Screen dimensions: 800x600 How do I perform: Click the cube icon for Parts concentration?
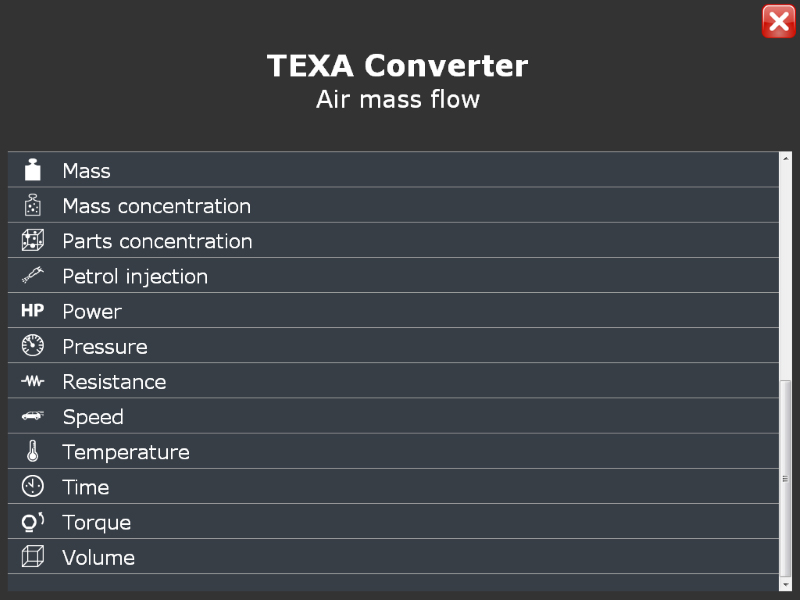pos(33,240)
